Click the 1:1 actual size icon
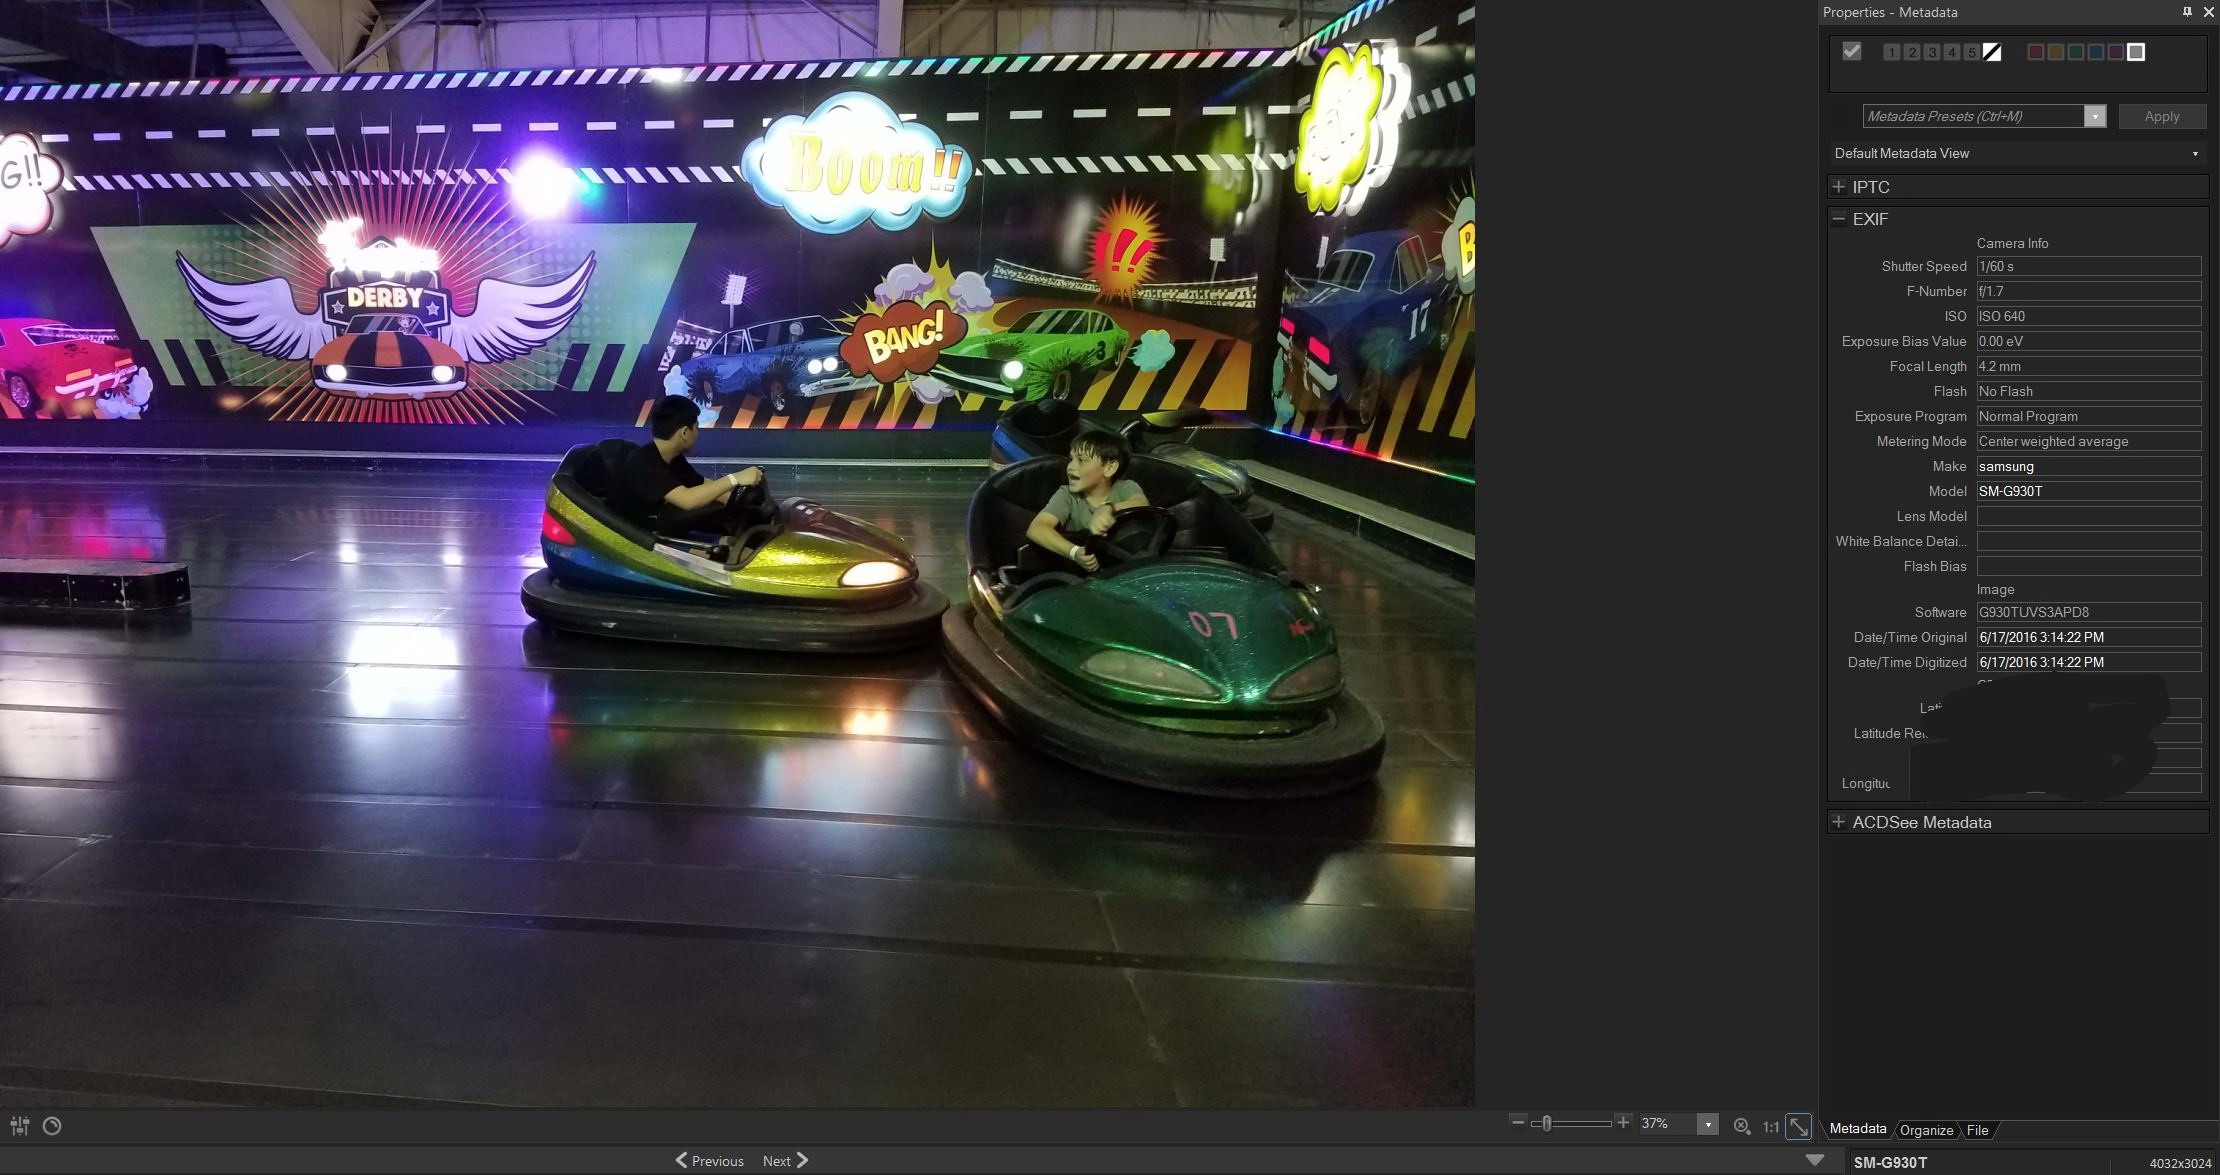Image resolution: width=2220 pixels, height=1175 pixels. (1770, 1126)
